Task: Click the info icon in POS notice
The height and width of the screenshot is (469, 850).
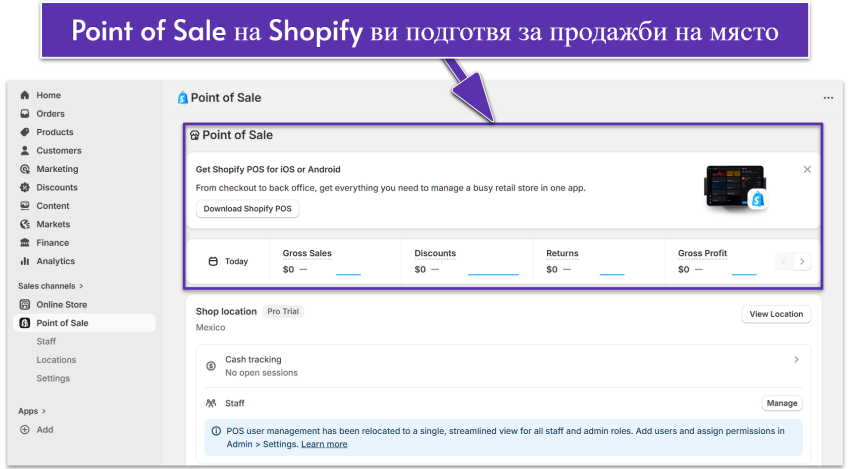Action: point(216,431)
